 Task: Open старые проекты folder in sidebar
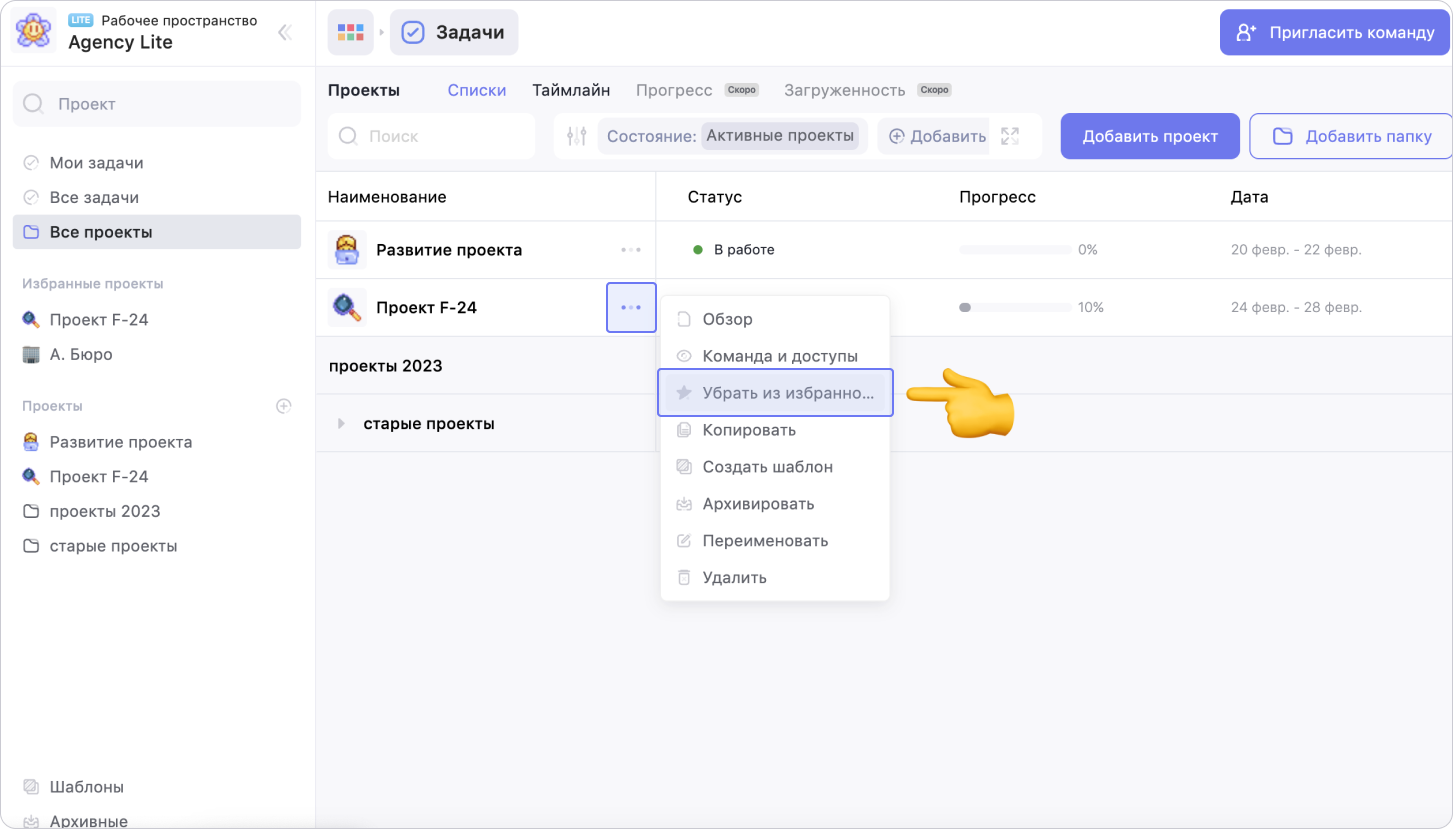point(157,546)
